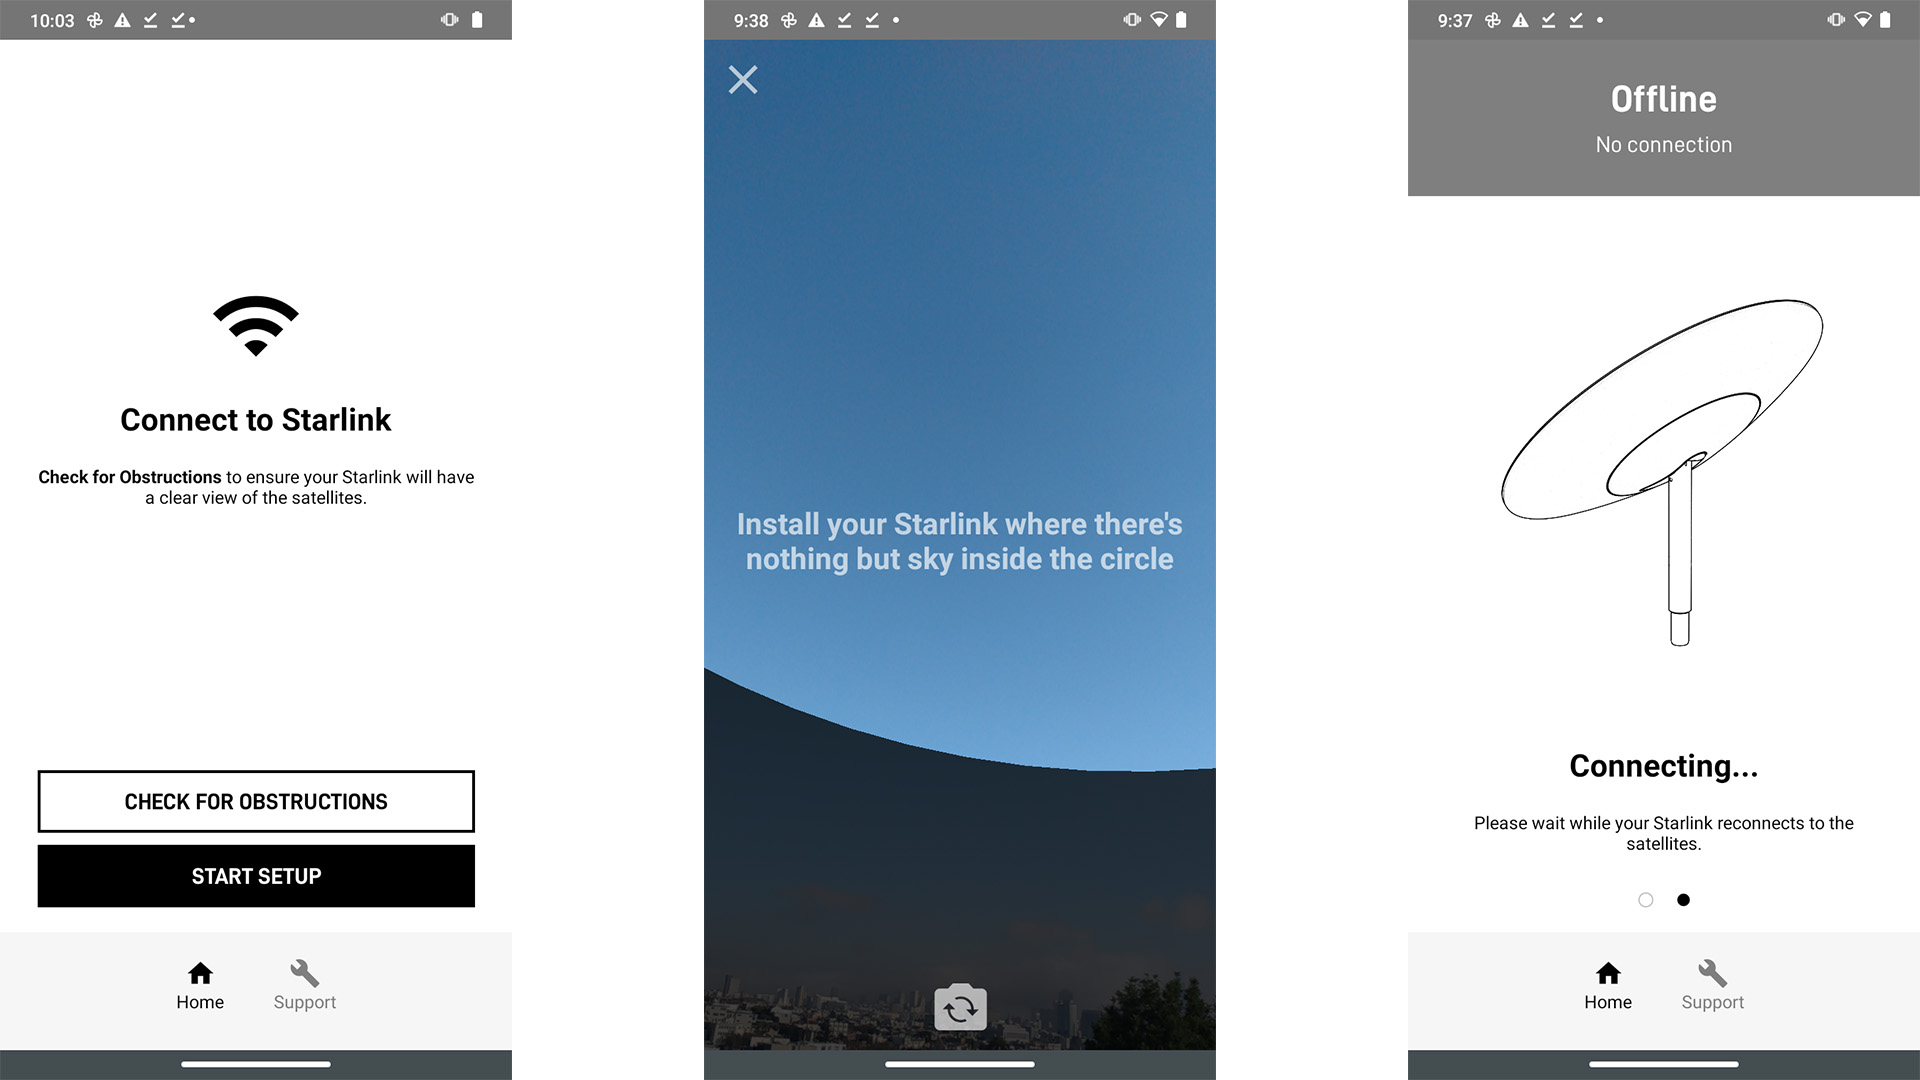1920x1080 pixels.
Task: Select the first page indicator dot
Action: pyautogui.click(x=1646, y=900)
